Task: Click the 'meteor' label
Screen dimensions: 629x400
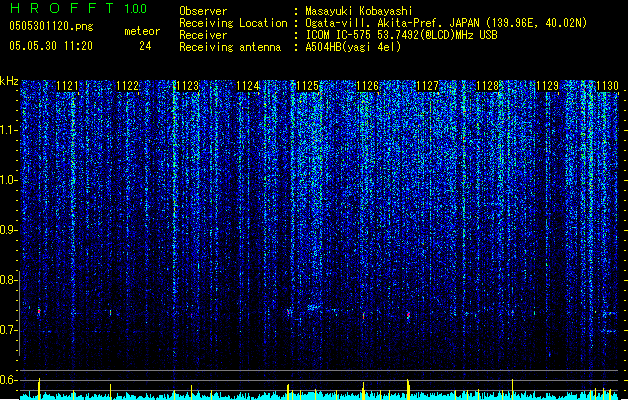Action: coord(142,31)
